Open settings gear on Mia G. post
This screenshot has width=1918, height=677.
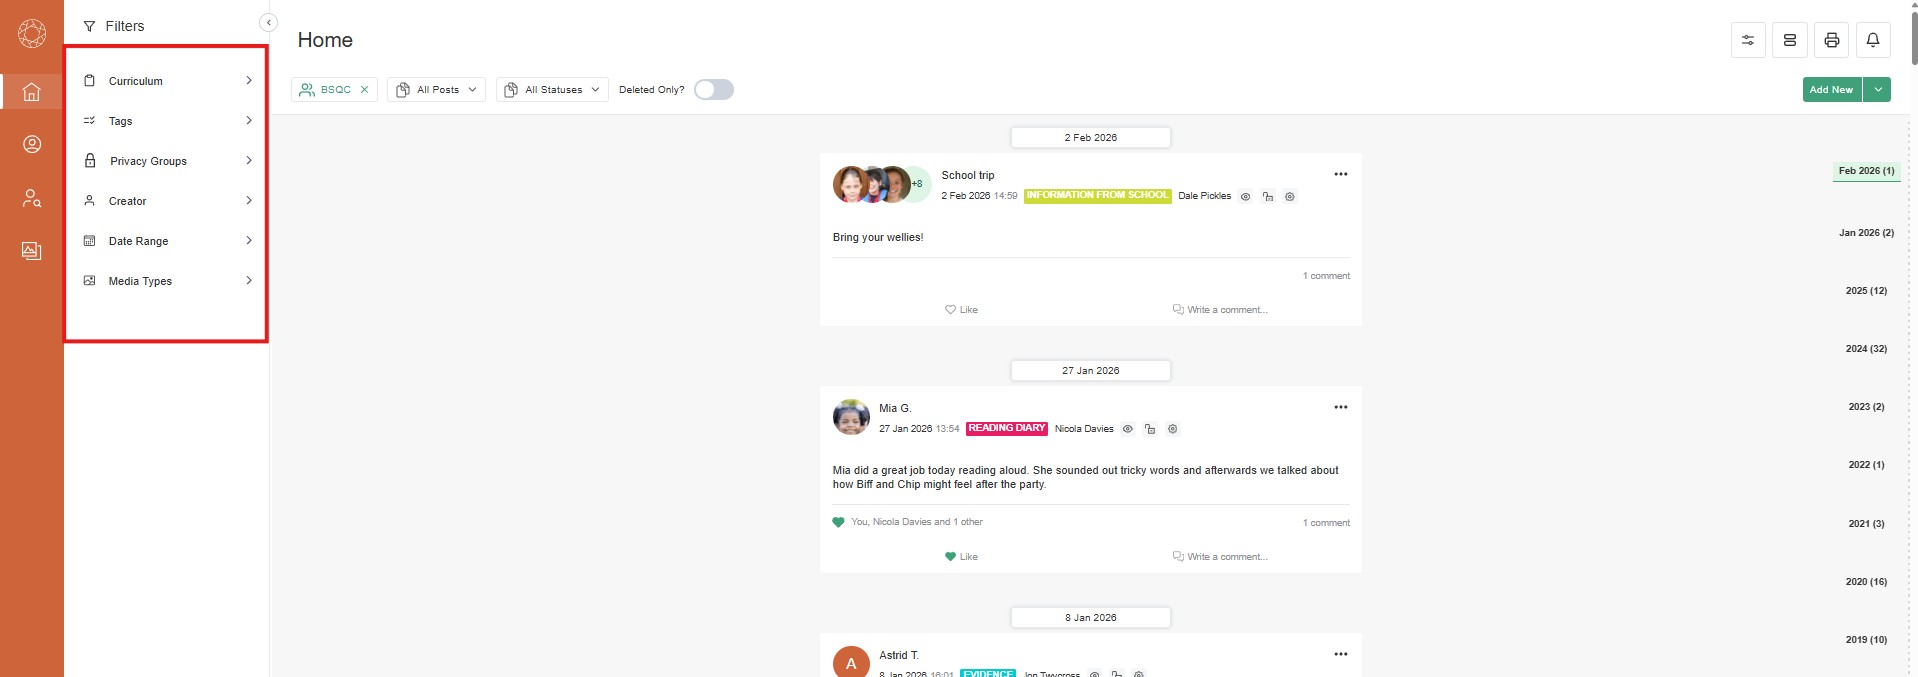point(1173,429)
